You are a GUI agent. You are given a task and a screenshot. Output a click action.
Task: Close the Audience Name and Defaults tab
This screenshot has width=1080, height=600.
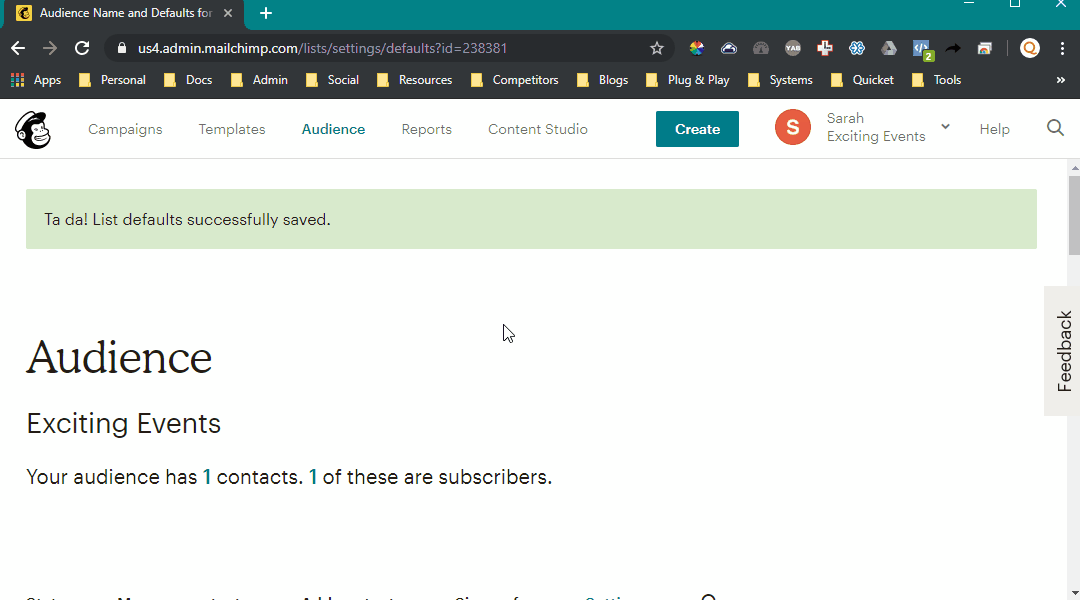228,13
